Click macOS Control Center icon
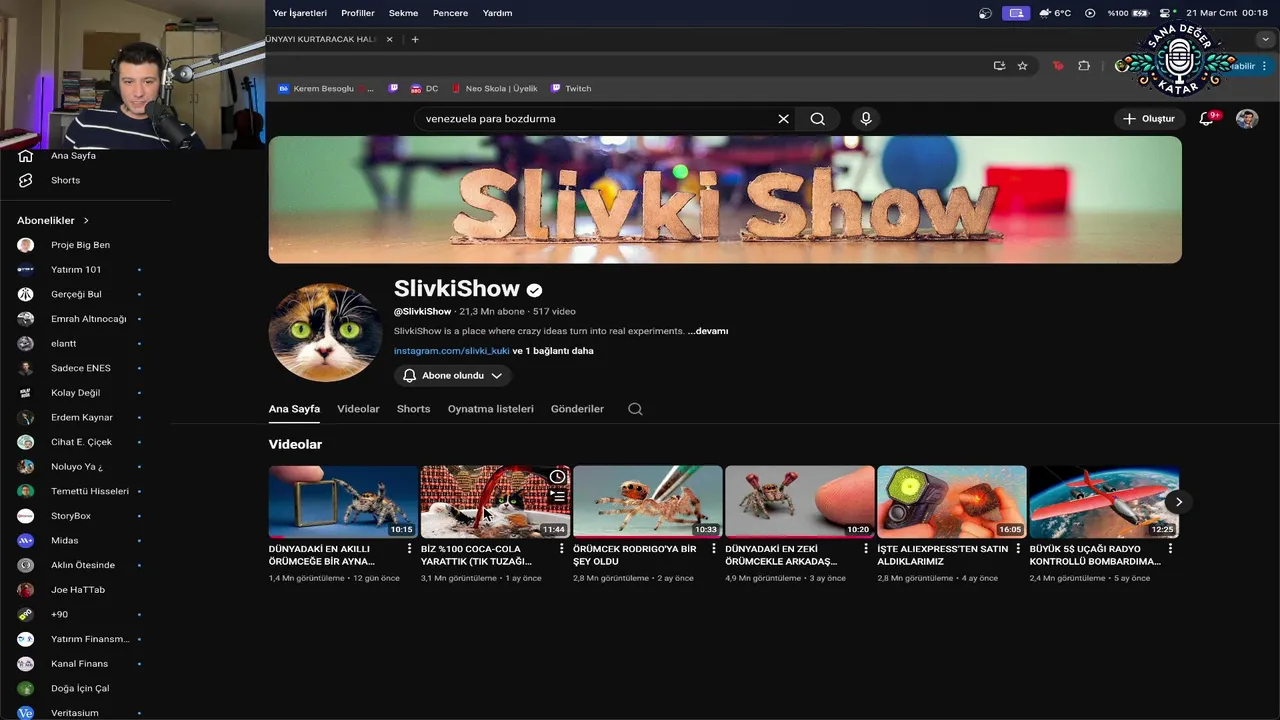Screen dimensions: 1280x720 coord(1166,13)
